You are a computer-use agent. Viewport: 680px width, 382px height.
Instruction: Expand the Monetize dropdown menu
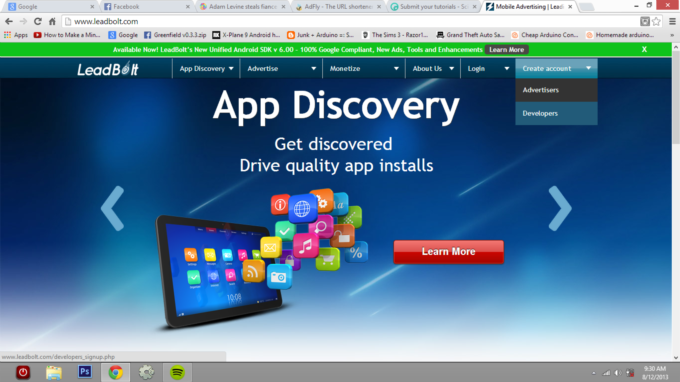[x=364, y=69]
